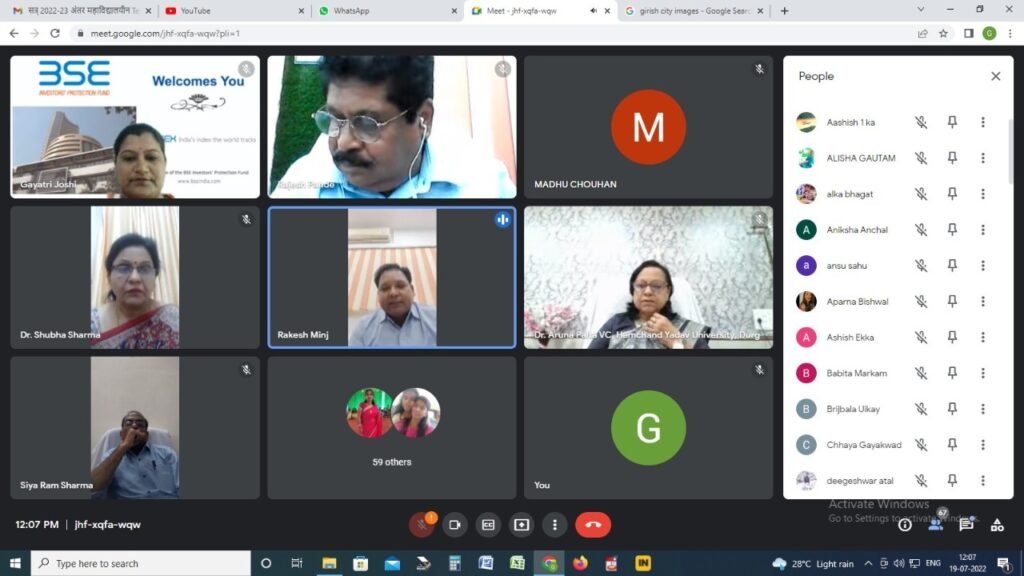Pin Chhaya Gayakwad to the screen
The image size is (1024, 576).
[x=952, y=445]
